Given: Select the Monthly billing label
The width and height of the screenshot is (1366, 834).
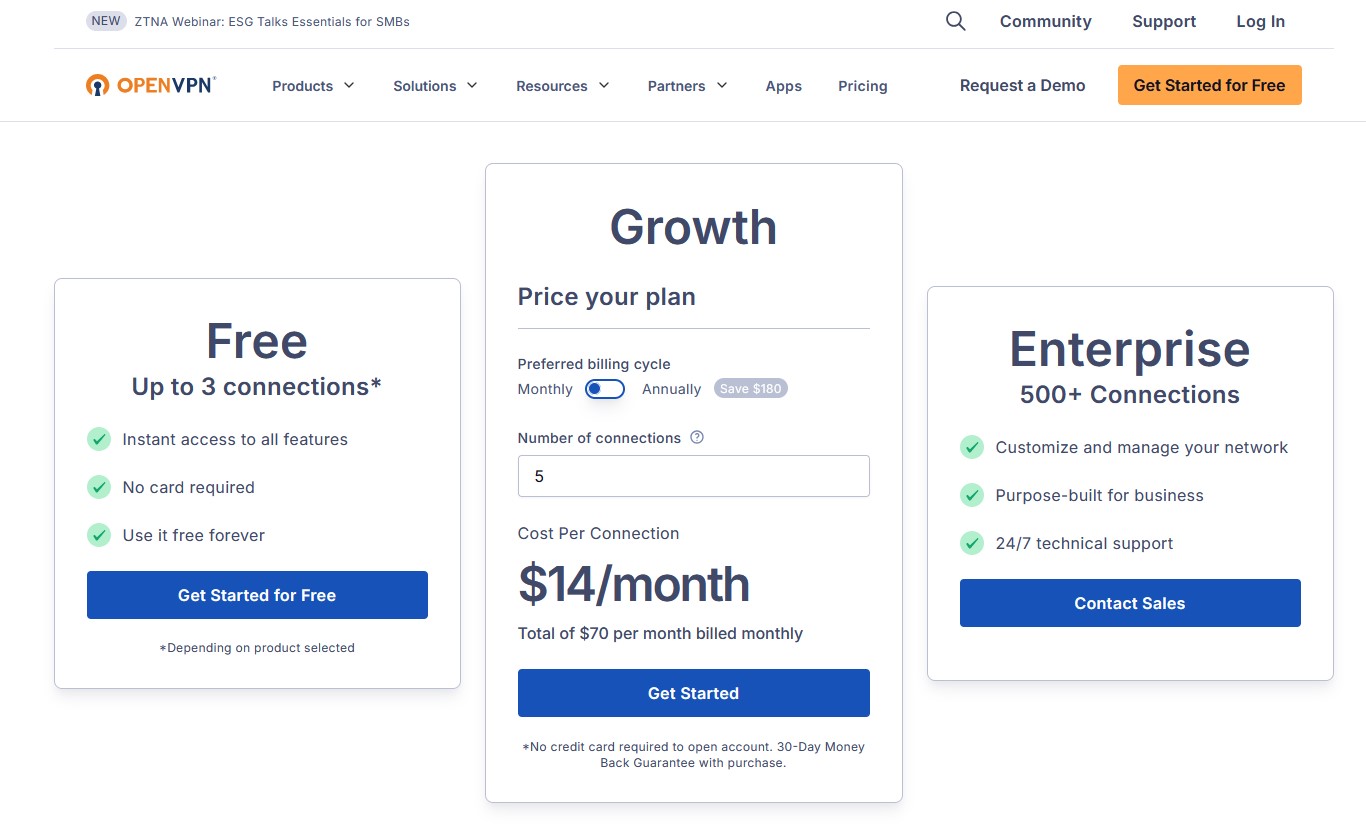Looking at the screenshot, I should [545, 389].
